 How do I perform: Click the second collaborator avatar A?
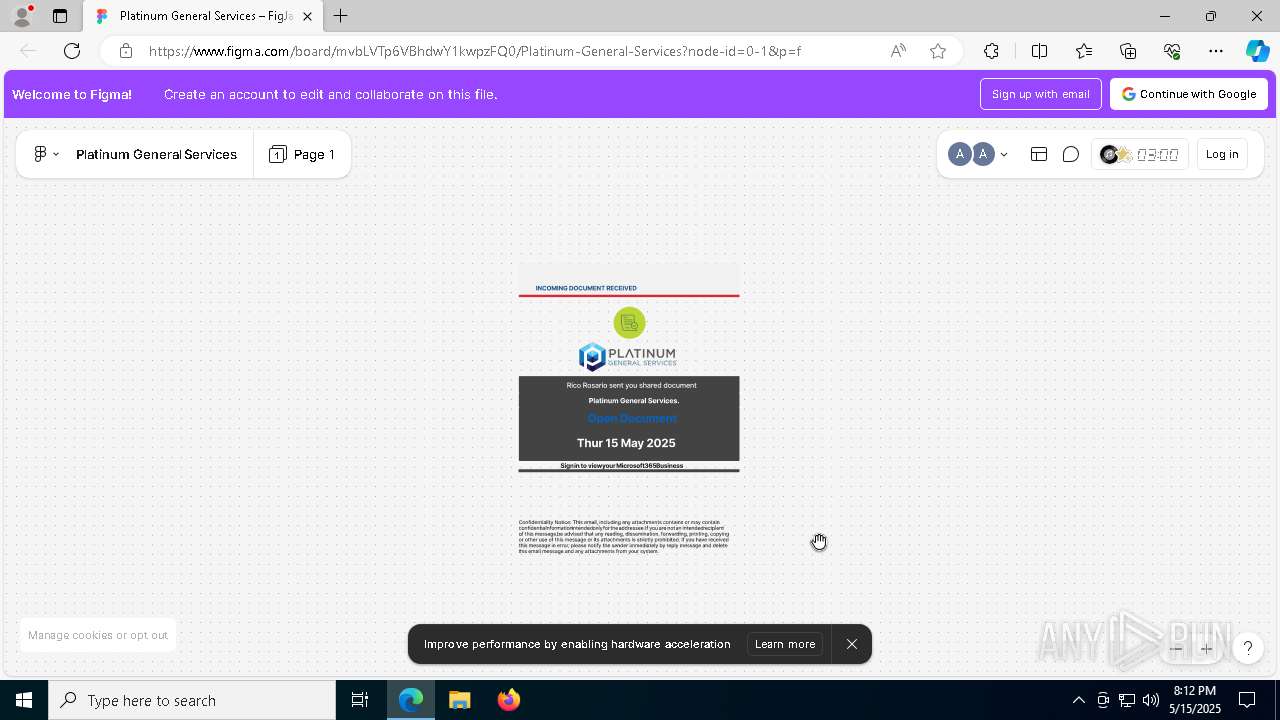(983, 154)
